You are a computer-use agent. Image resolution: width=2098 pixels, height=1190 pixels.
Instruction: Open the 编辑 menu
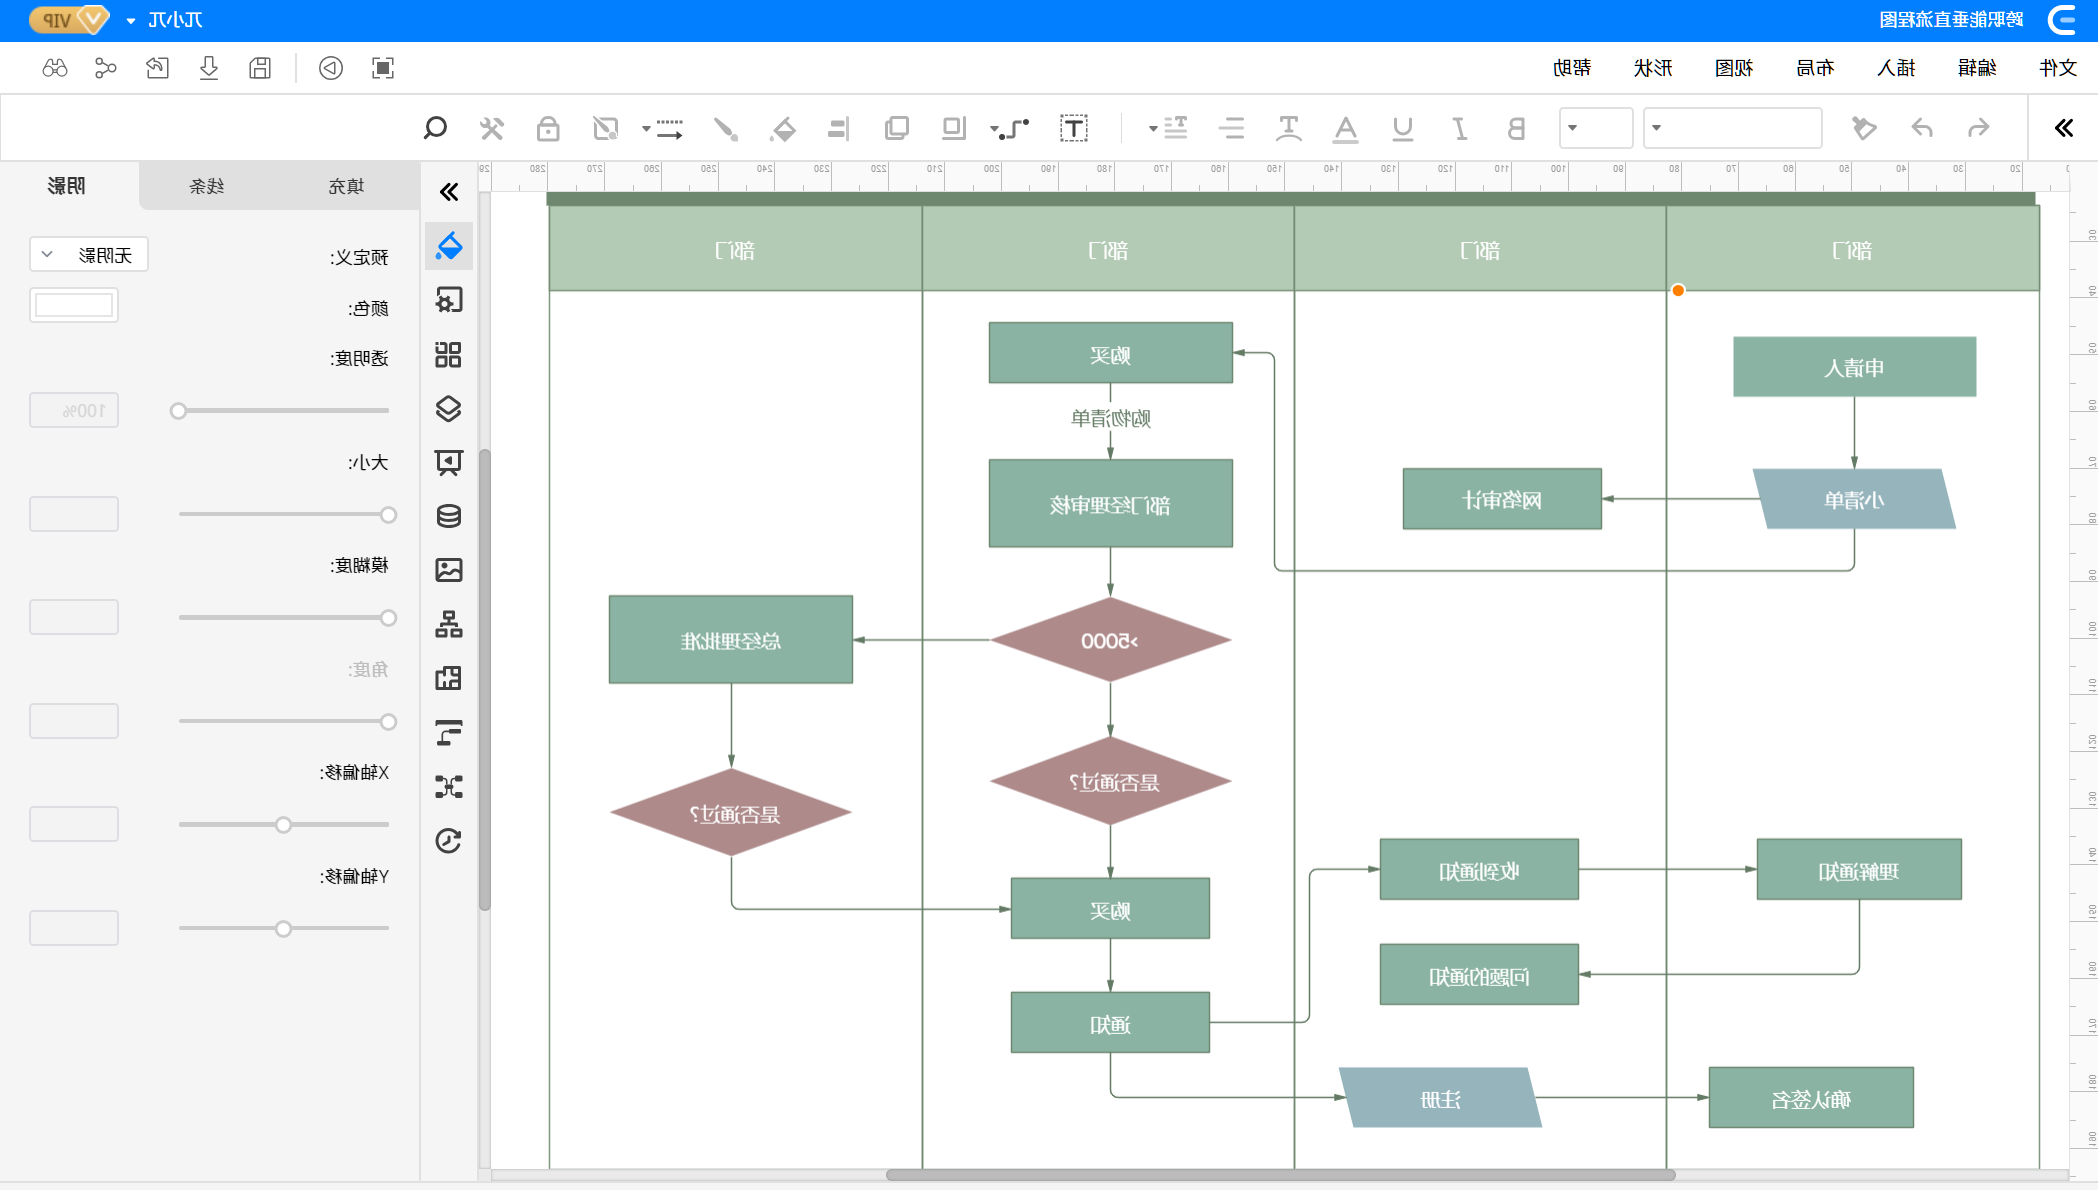tap(1977, 68)
